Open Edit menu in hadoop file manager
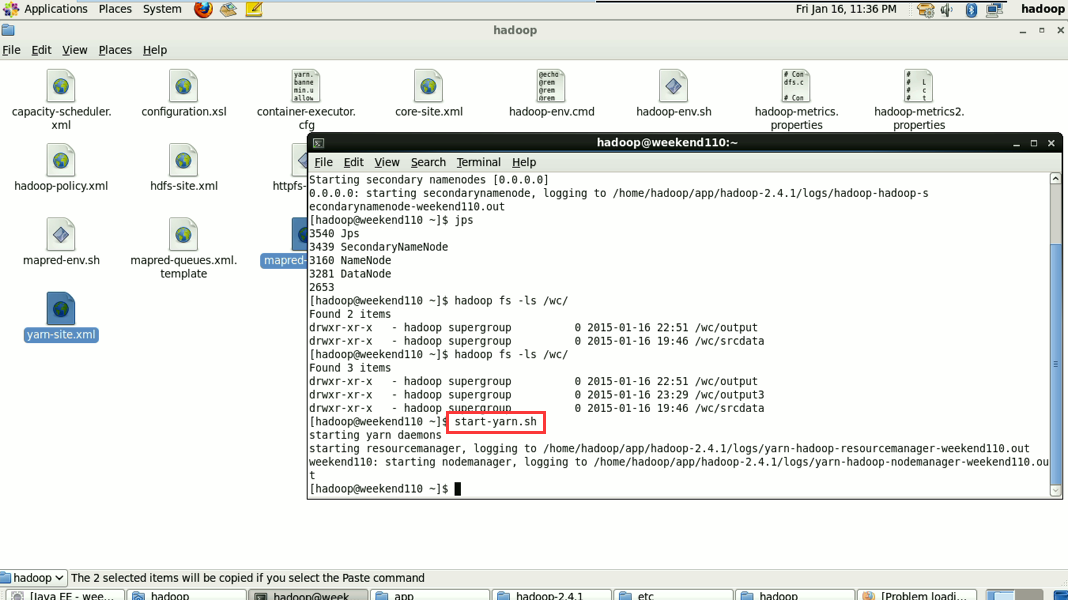The height and width of the screenshot is (600, 1068). pyautogui.click(x=41, y=50)
